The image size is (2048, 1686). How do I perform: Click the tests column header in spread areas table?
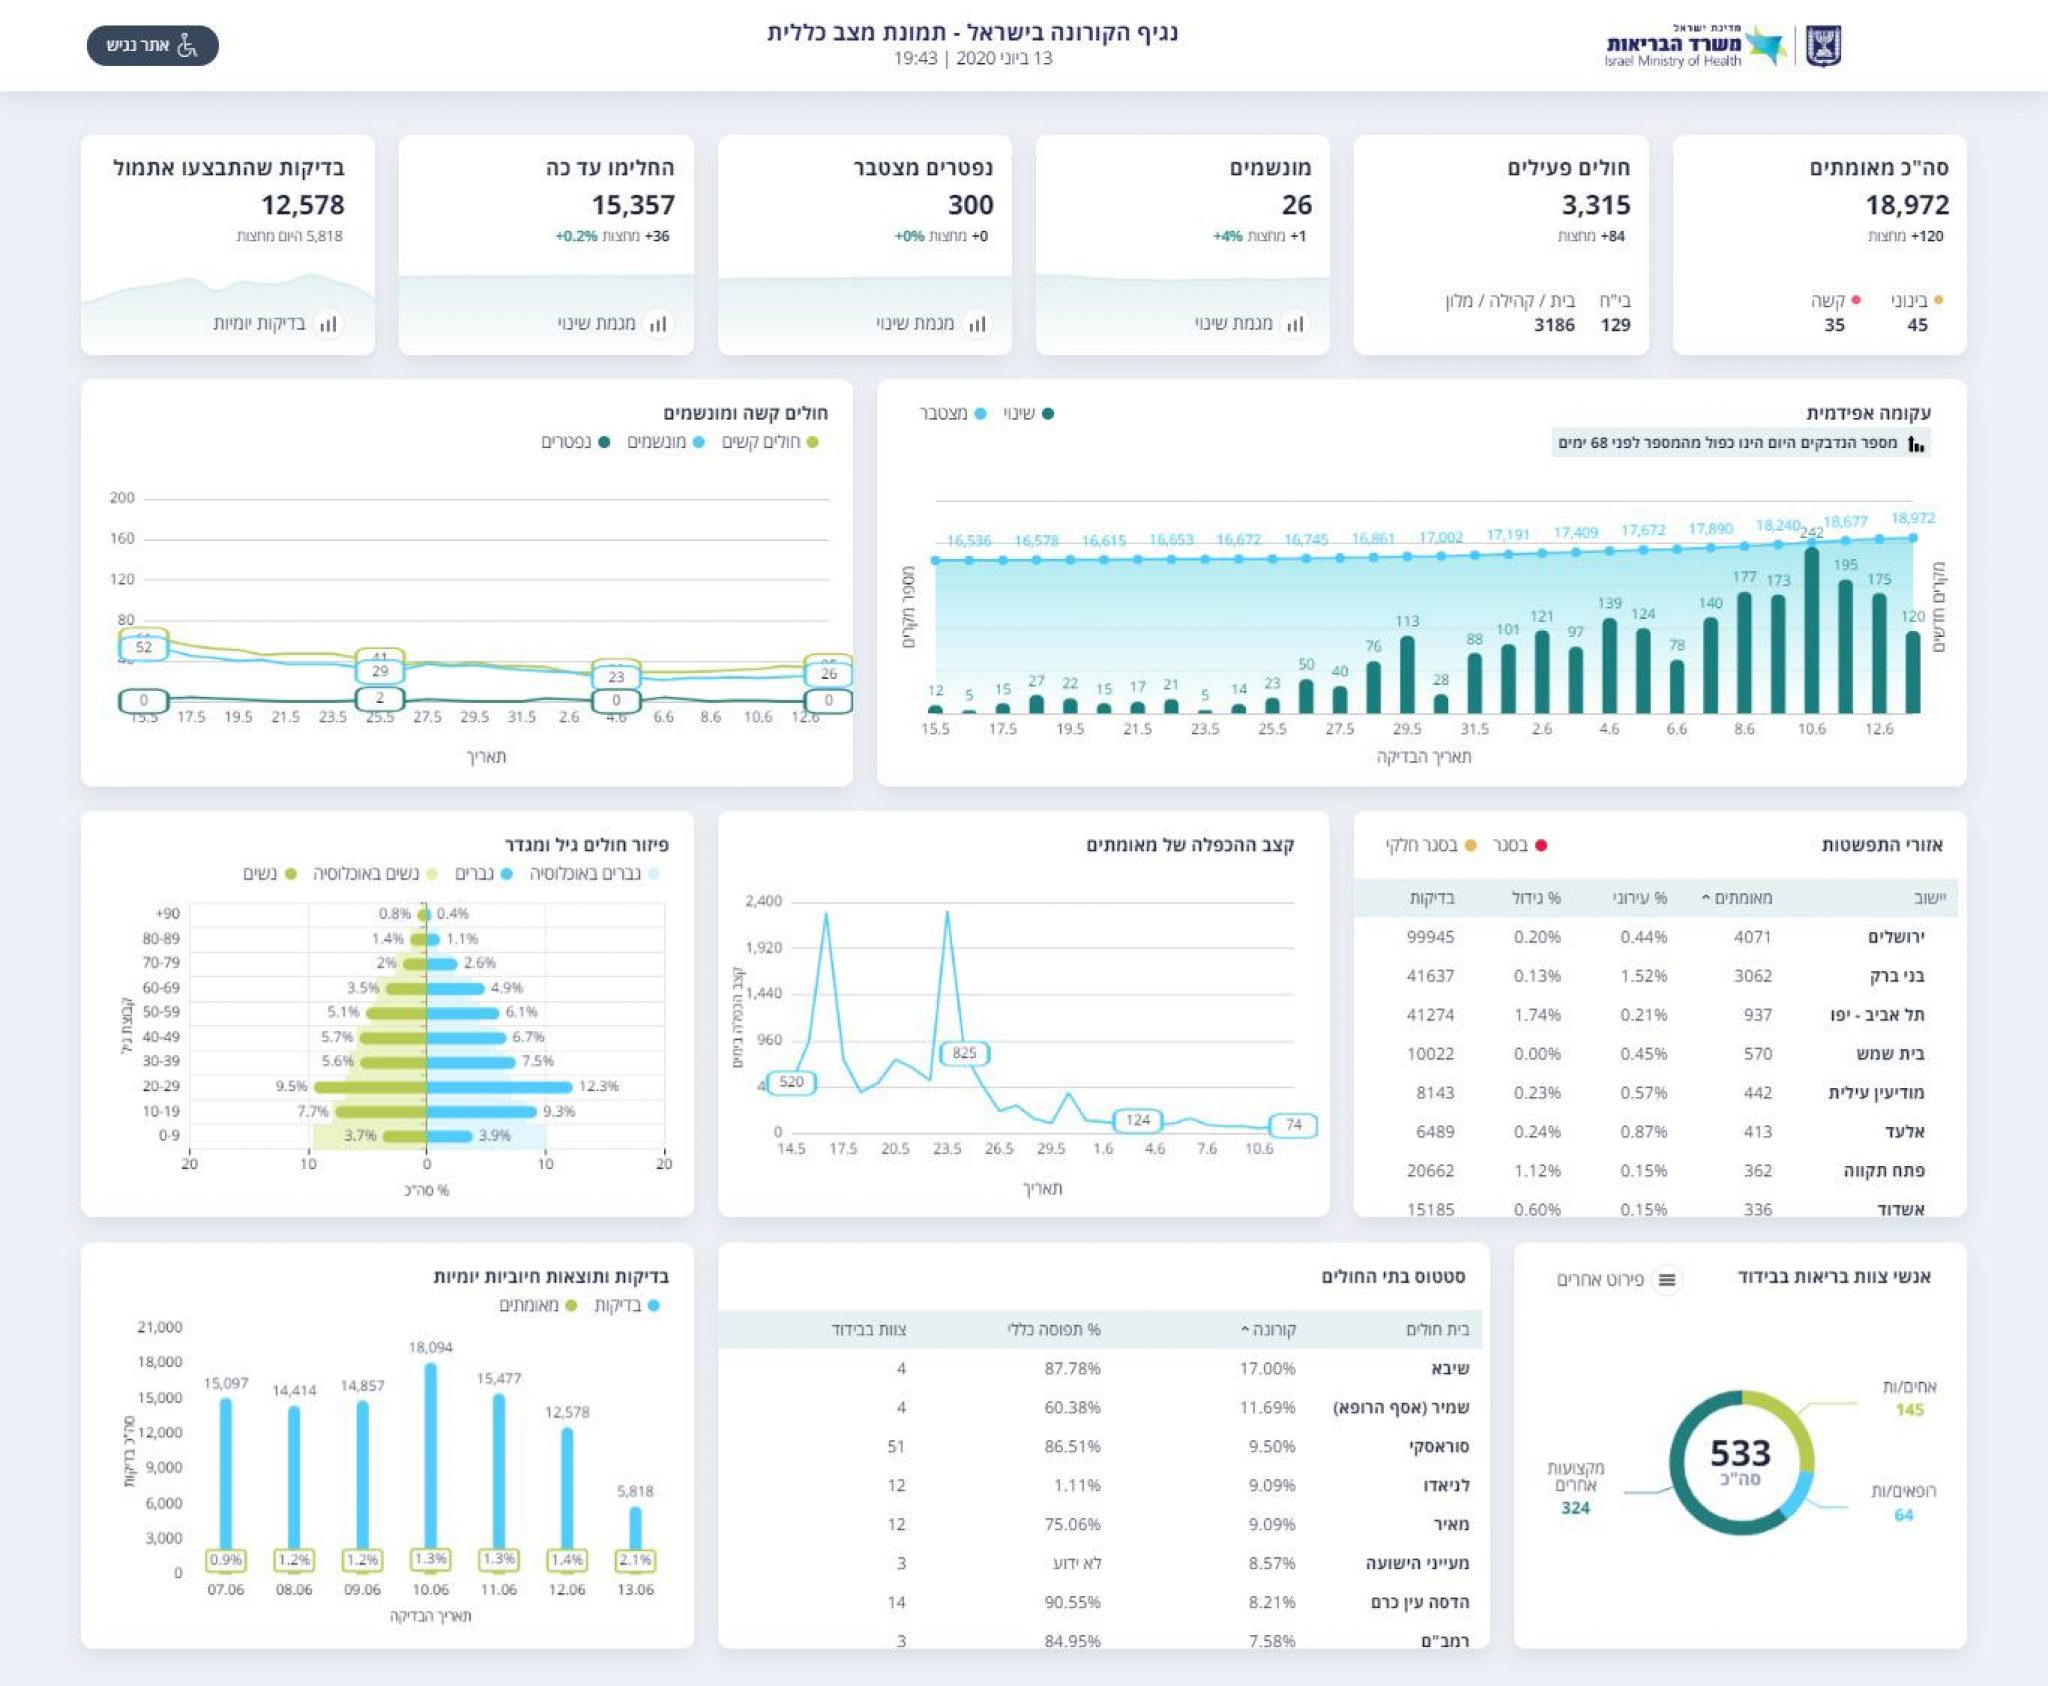coord(1431,898)
